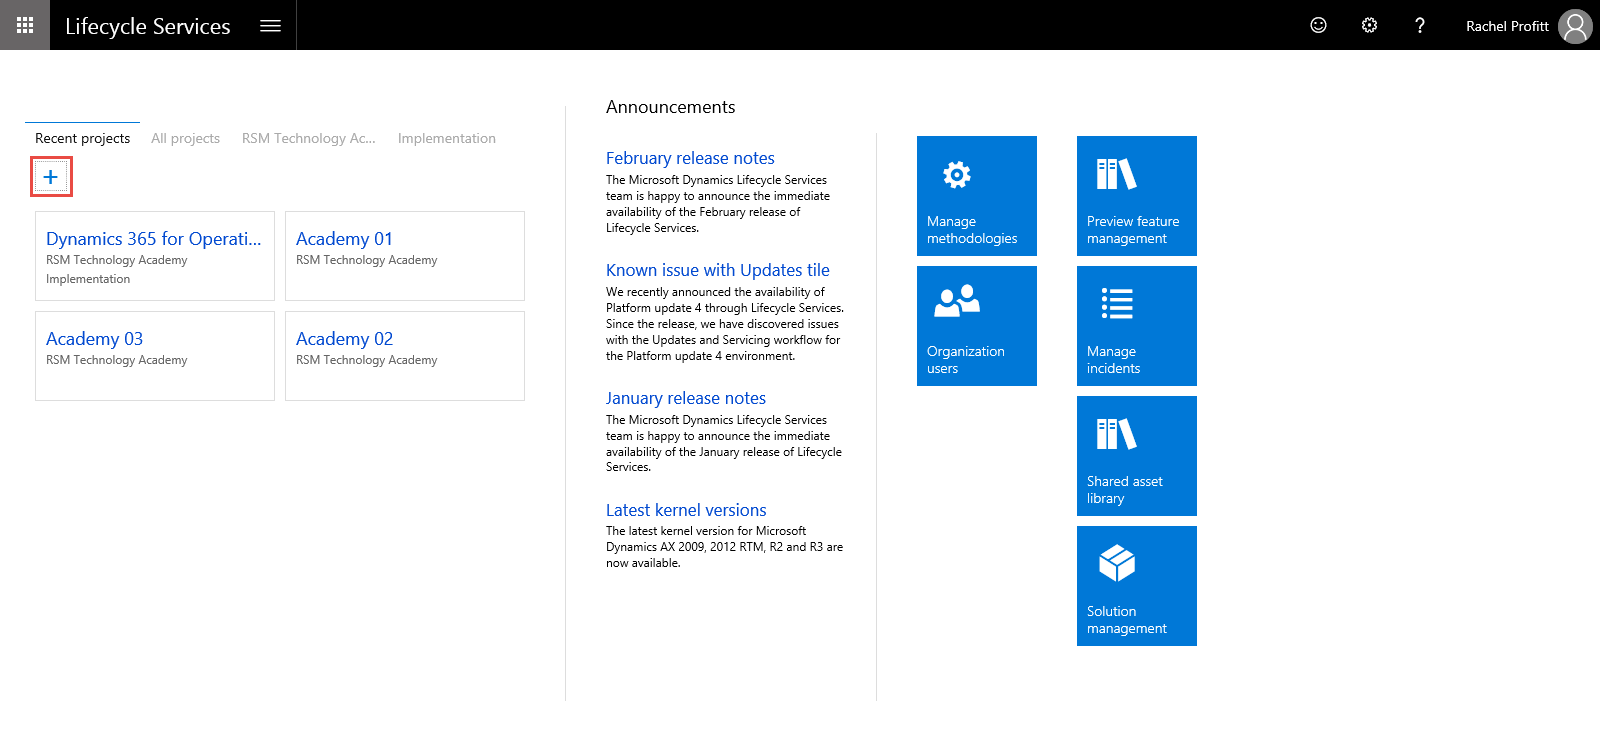Click the Lifecycle Services title
Image resolution: width=1600 pixels, height=731 pixels.
click(x=148, y=26)
